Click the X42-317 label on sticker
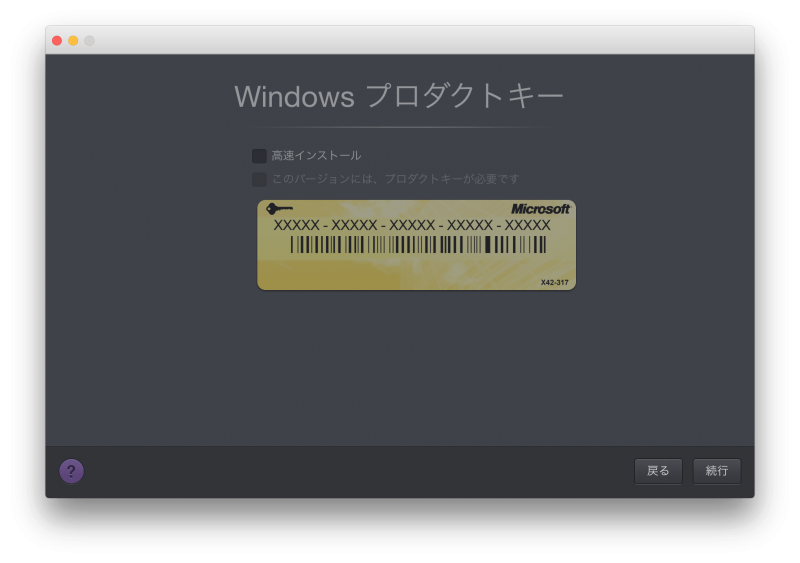This screenshot has width=800, height=563. [555, 282]
